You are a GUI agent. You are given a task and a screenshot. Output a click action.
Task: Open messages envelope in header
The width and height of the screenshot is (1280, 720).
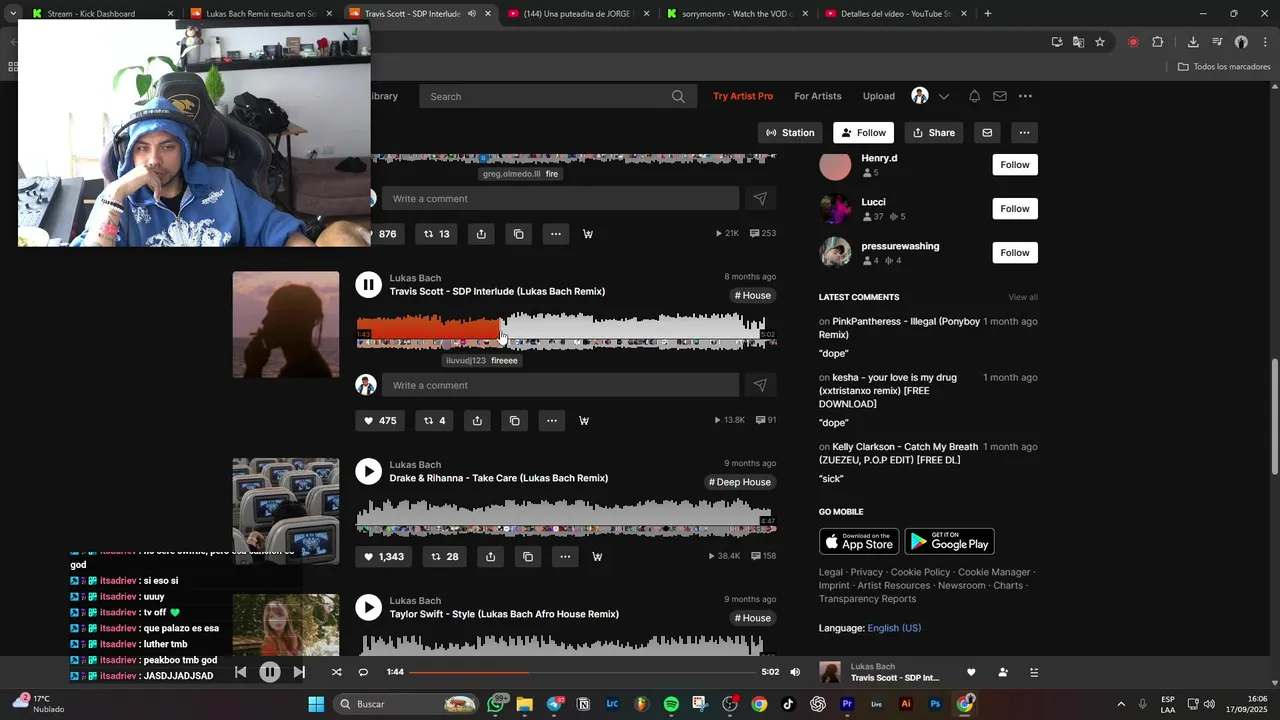pos(999,96)
